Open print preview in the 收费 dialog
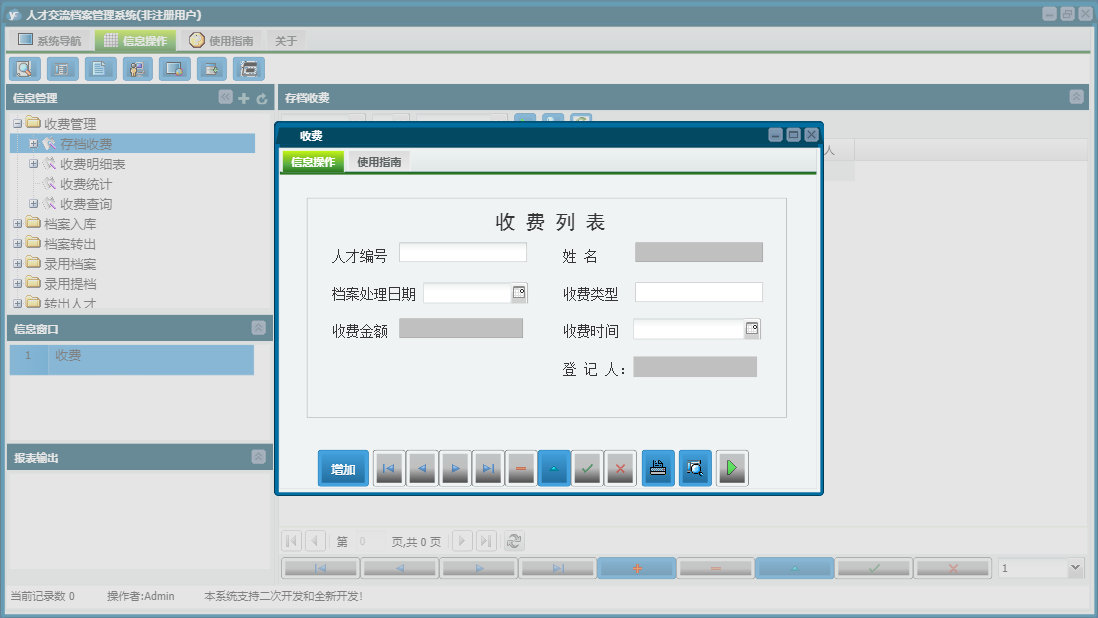This screenshot has height=618, width=1098. click(x=694, y=467)
